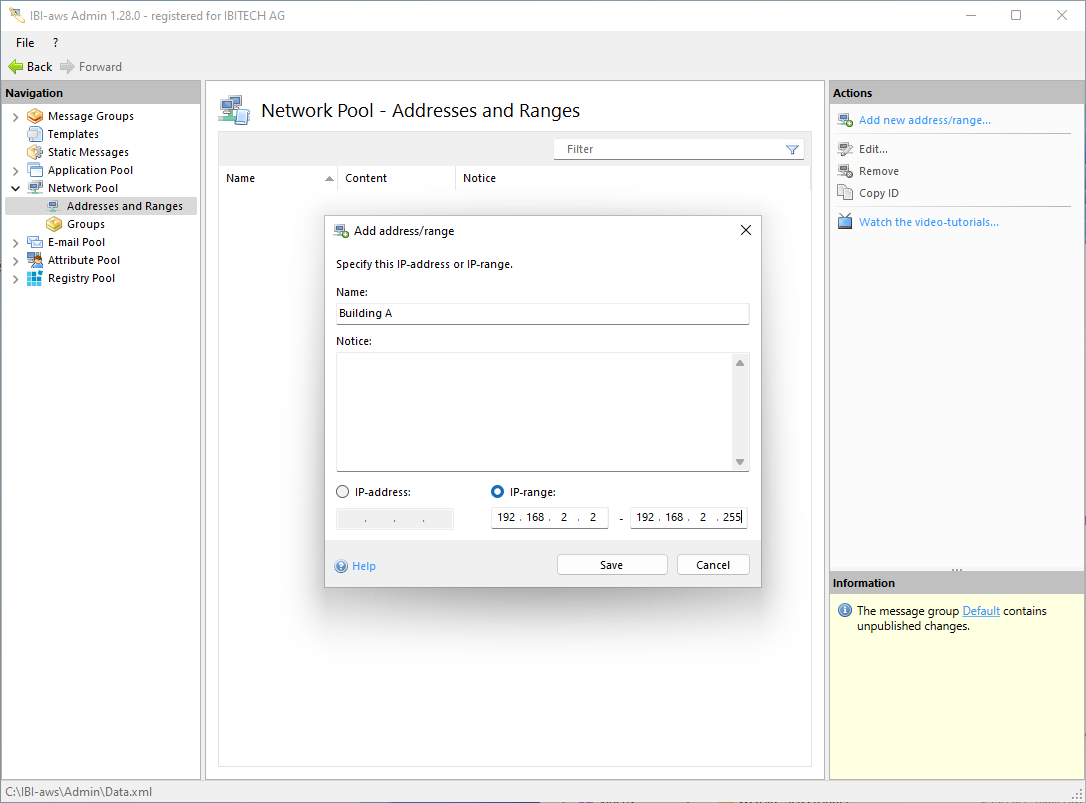Click into the Name text field
Image resolution: width=1086 pixels, height=803 pixels.
542,314
